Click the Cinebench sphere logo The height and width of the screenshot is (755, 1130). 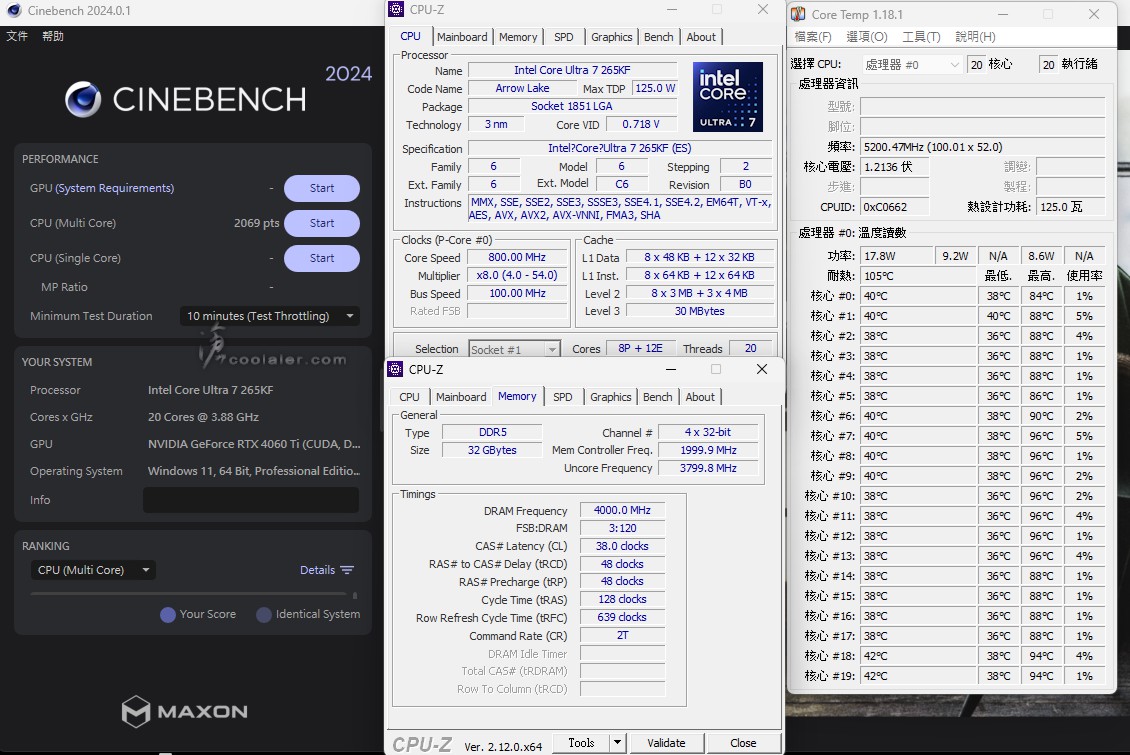(x=83, y=99)
